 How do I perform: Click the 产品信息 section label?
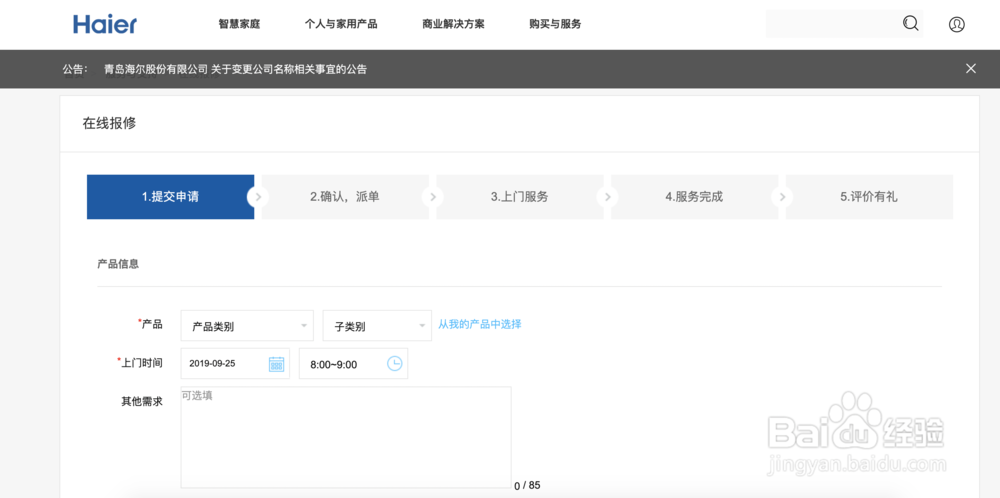pos(118,263)
